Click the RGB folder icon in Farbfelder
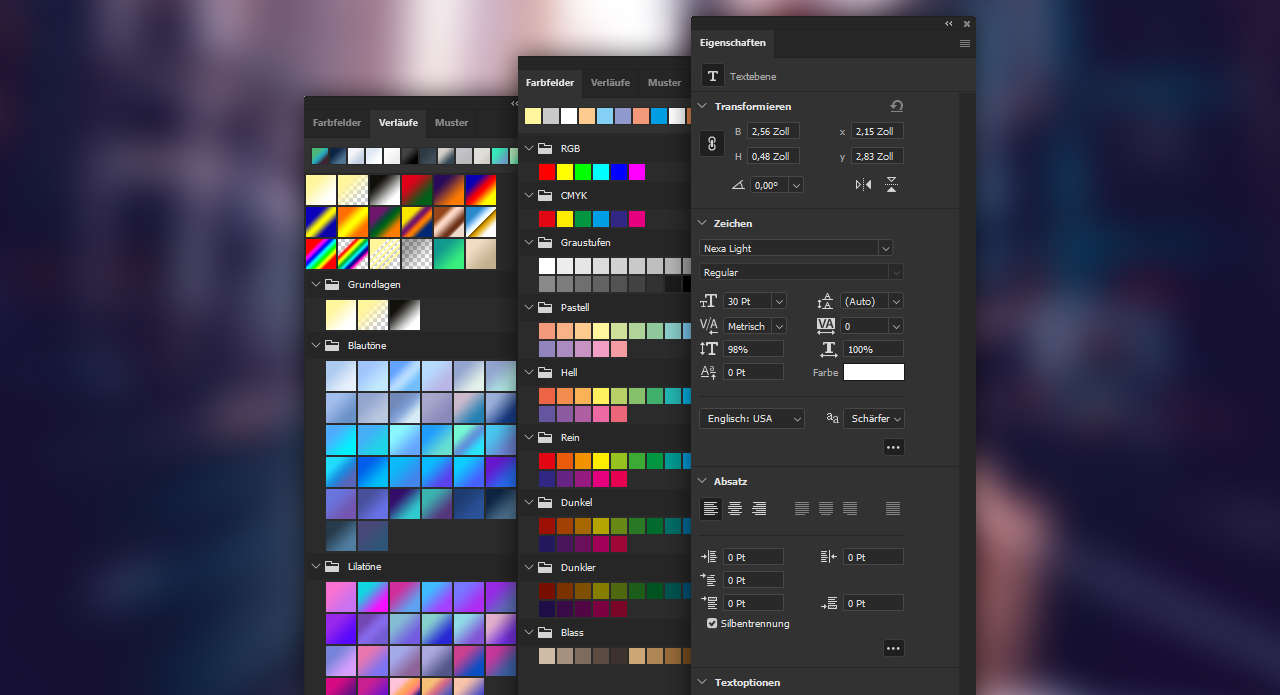This screenshot has height=695, width=1280. [545, 148]
